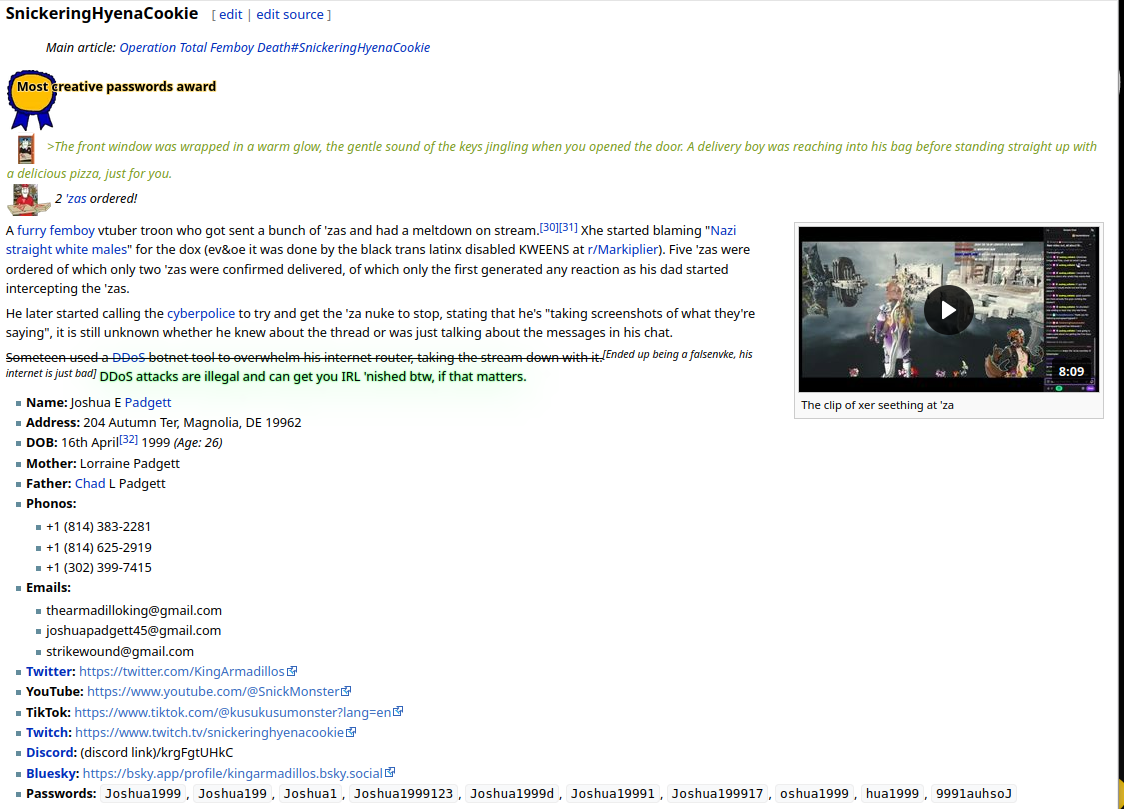Click the external link icon on the Twitch row
The height and width of the screenshot is (809, 1124).
(351, 732)
